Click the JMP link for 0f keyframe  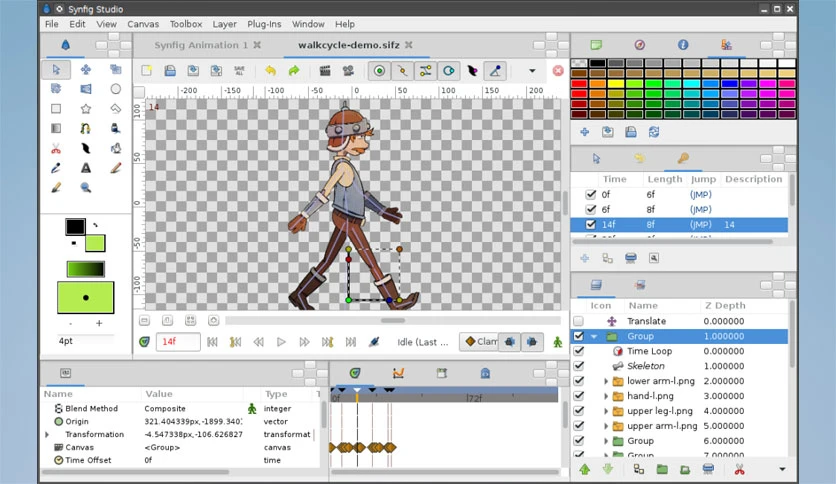701,195
